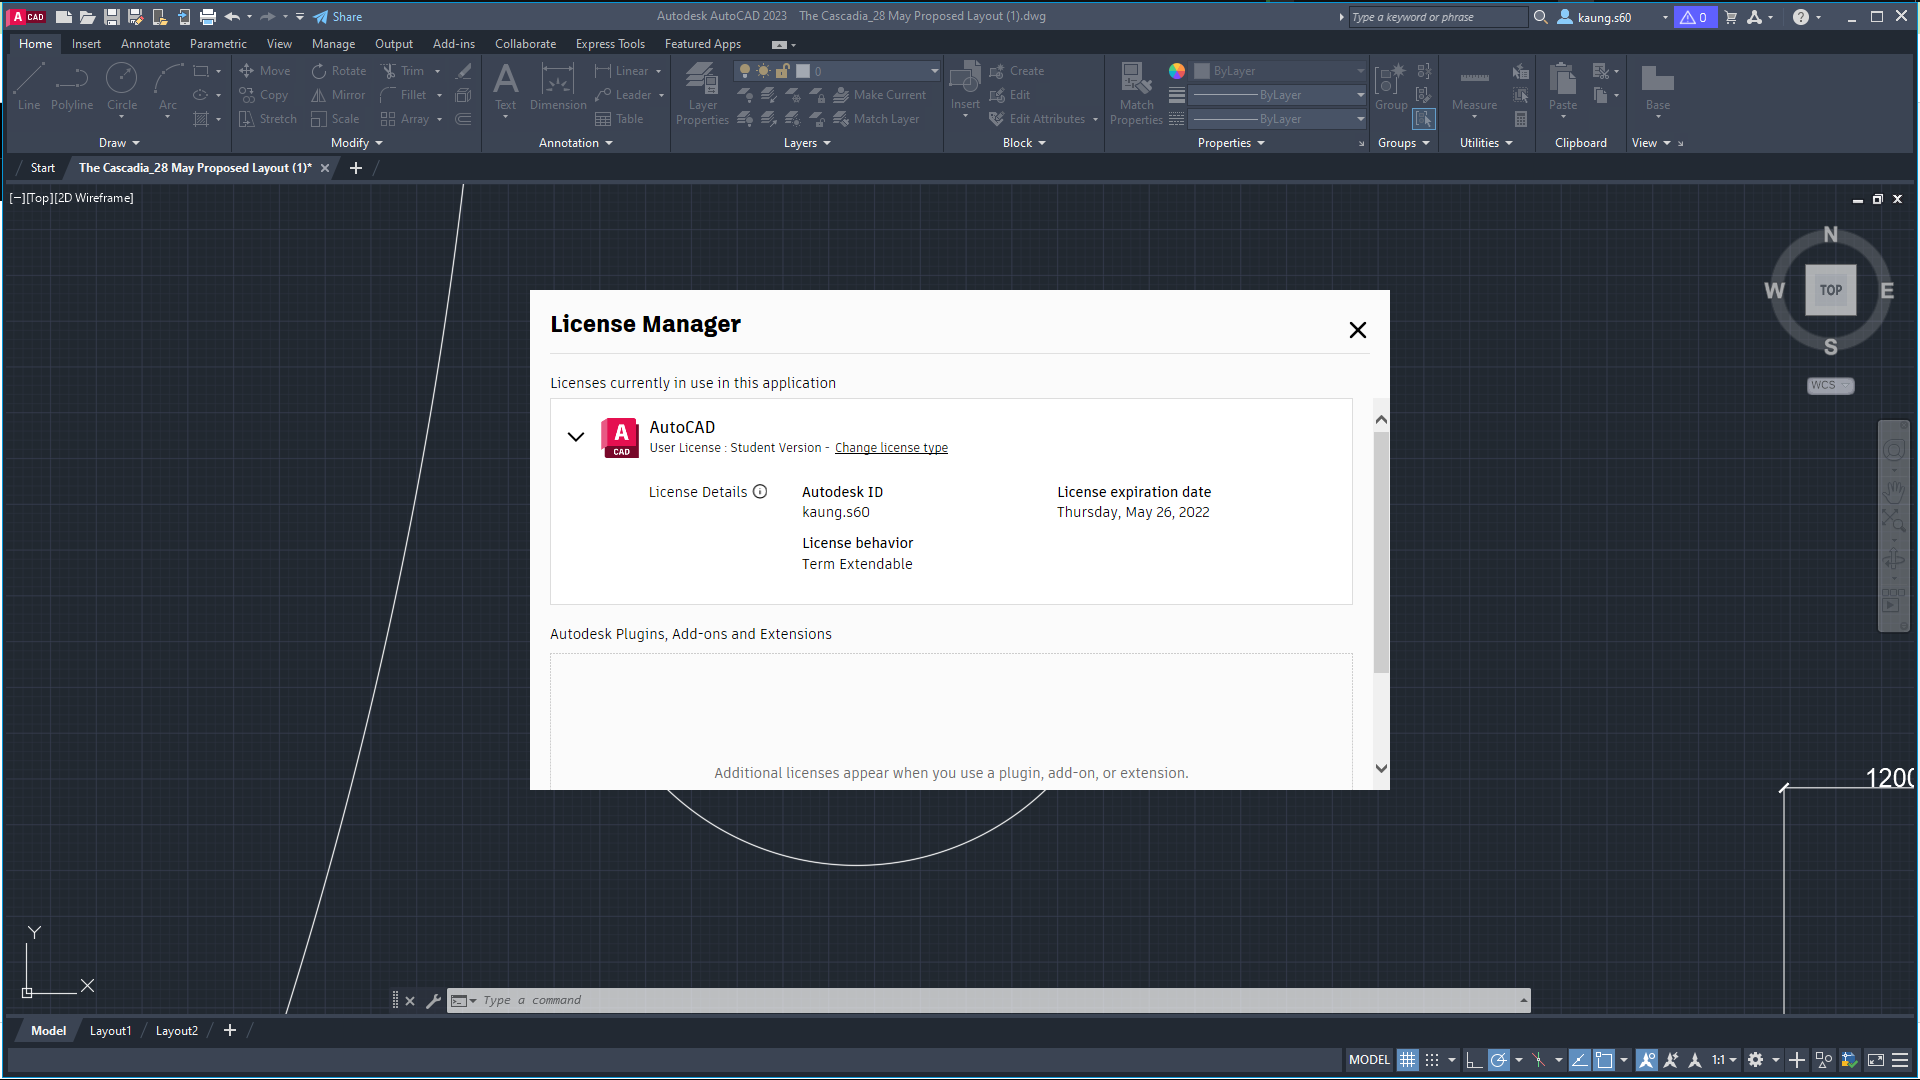
Task: Open the object color ByLayer swatch dropdown
Action: pyautogui.click(x=1278, y=71)
